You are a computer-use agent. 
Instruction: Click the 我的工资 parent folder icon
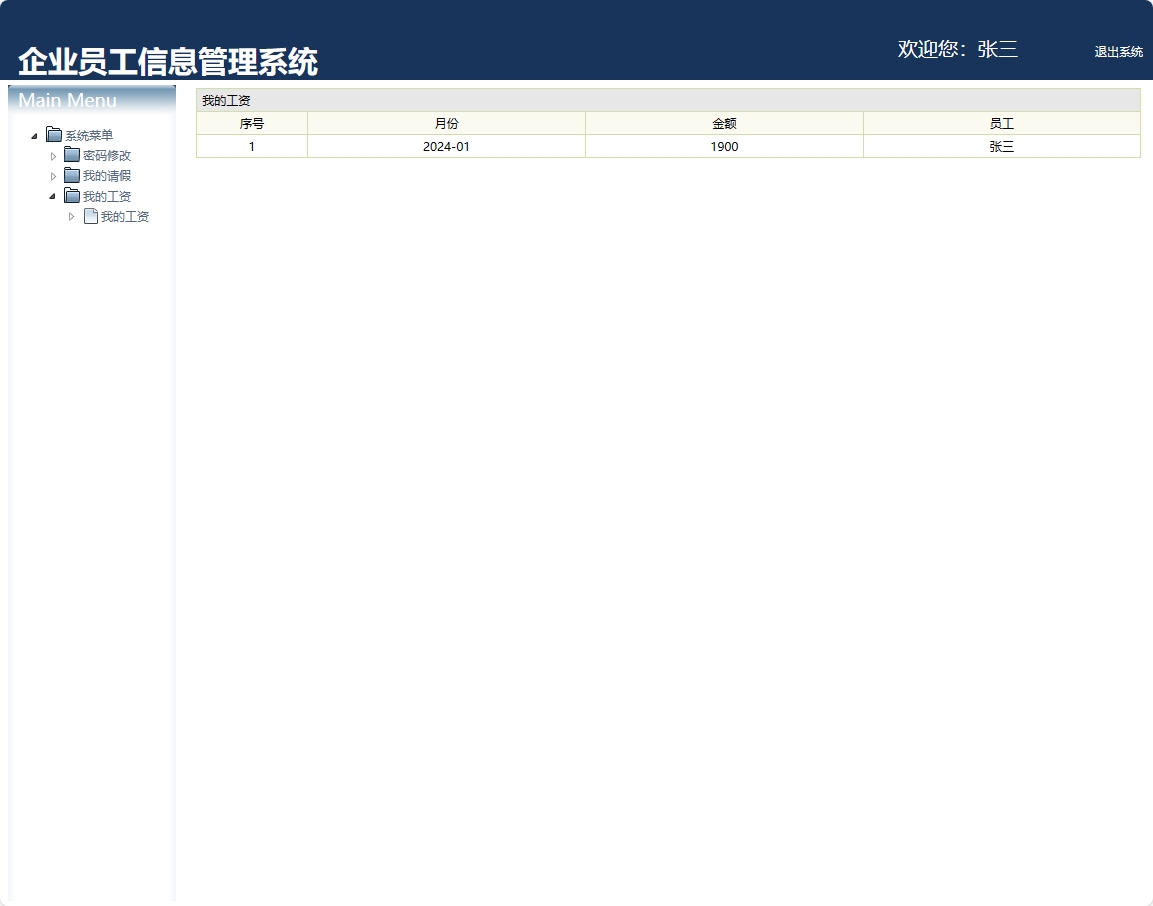coord(72,196)
